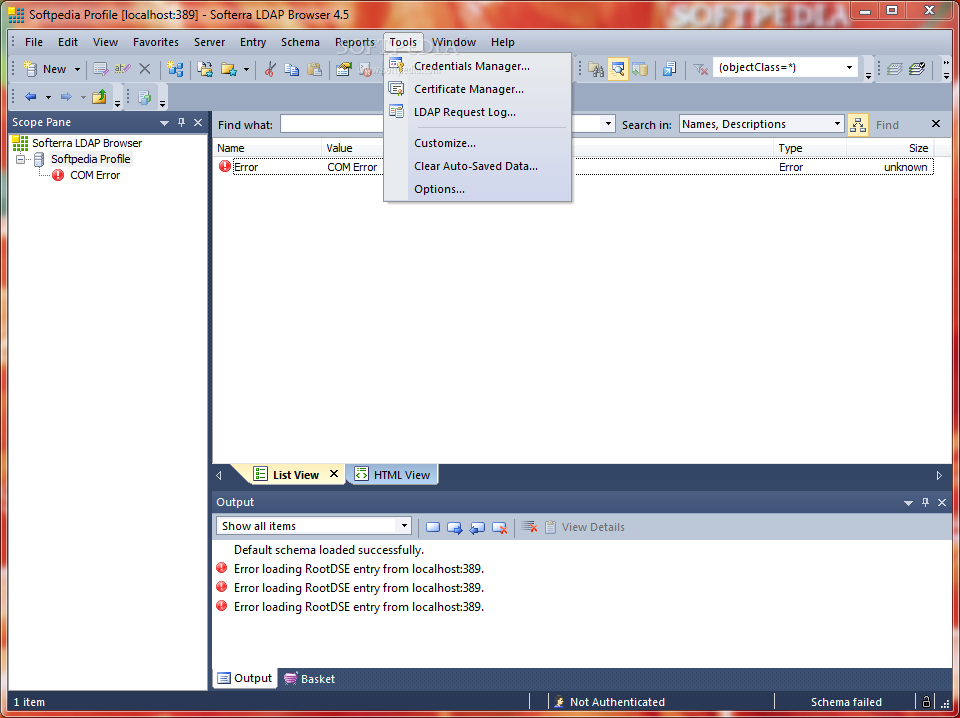Click the Rename pencil icon in toolbar
The height and width of the screenshot is (718, 960).
[x=122, y=69]
